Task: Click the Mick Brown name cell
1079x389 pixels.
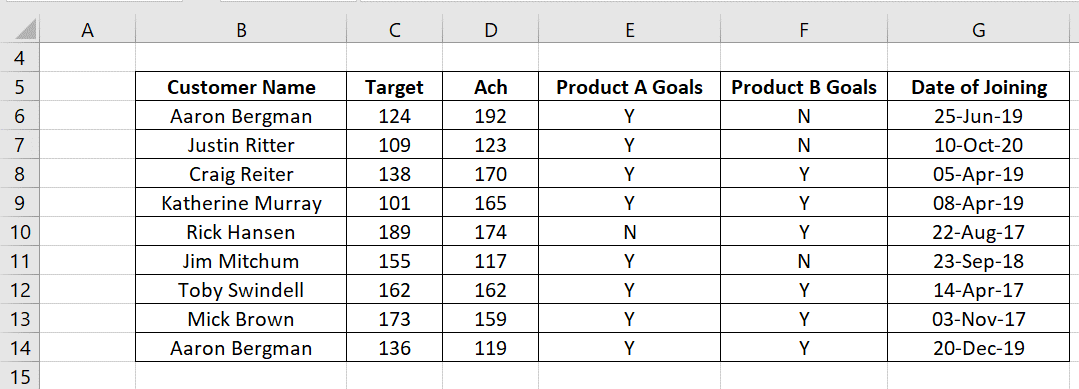Action: [x=241, y=319]
